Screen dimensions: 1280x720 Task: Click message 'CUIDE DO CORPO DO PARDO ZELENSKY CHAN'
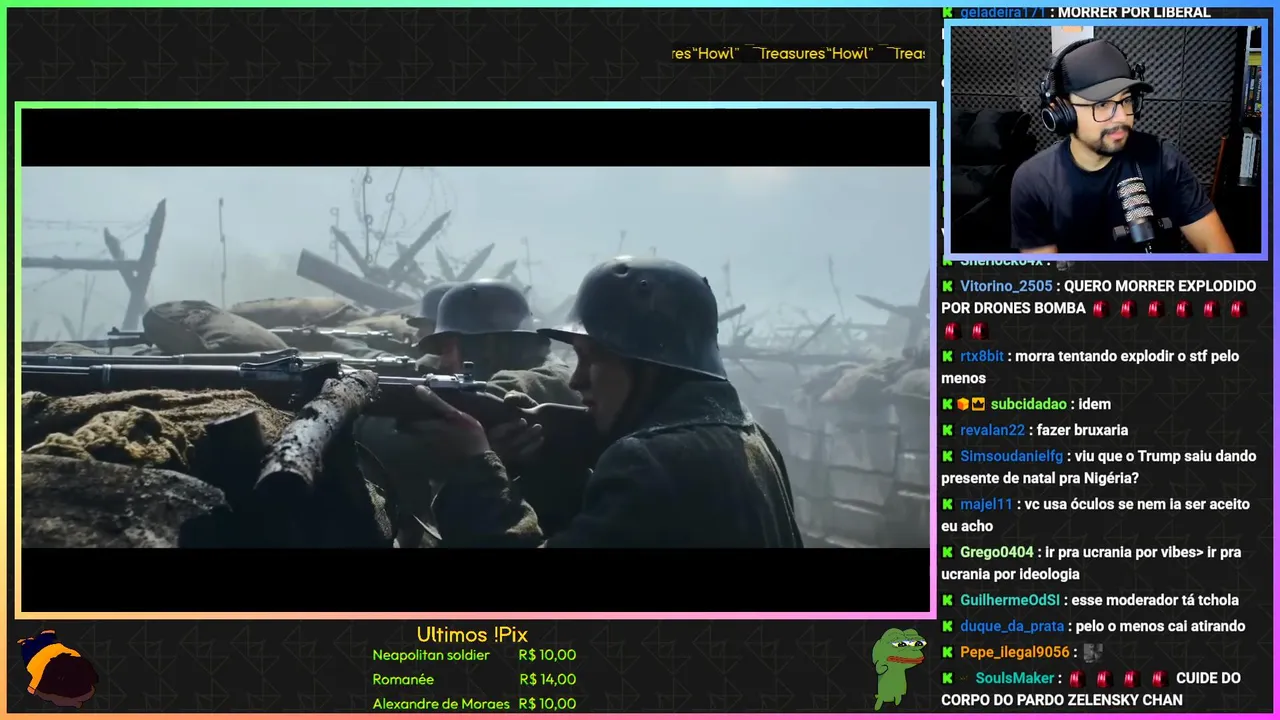pos(1091,689)
